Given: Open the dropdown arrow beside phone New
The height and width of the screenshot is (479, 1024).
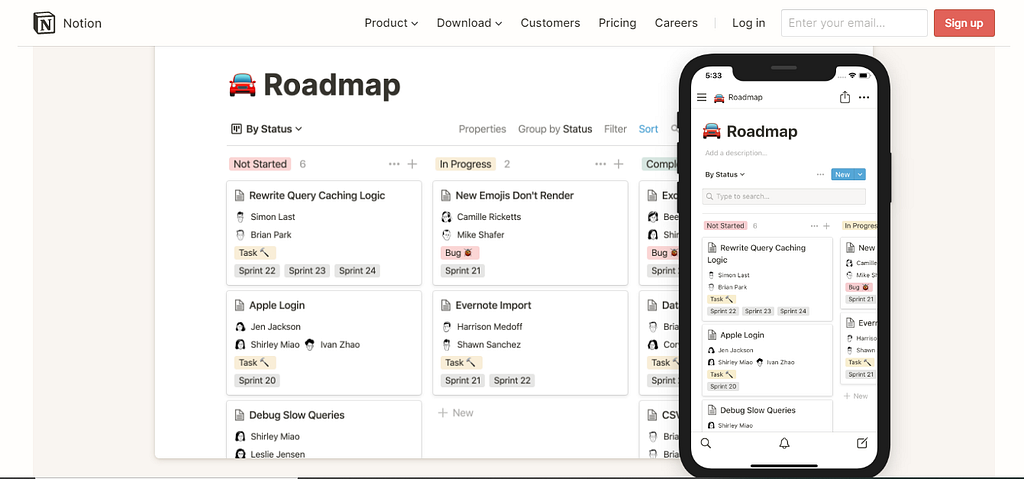Looking at the screenshot, I should (860, 174).
